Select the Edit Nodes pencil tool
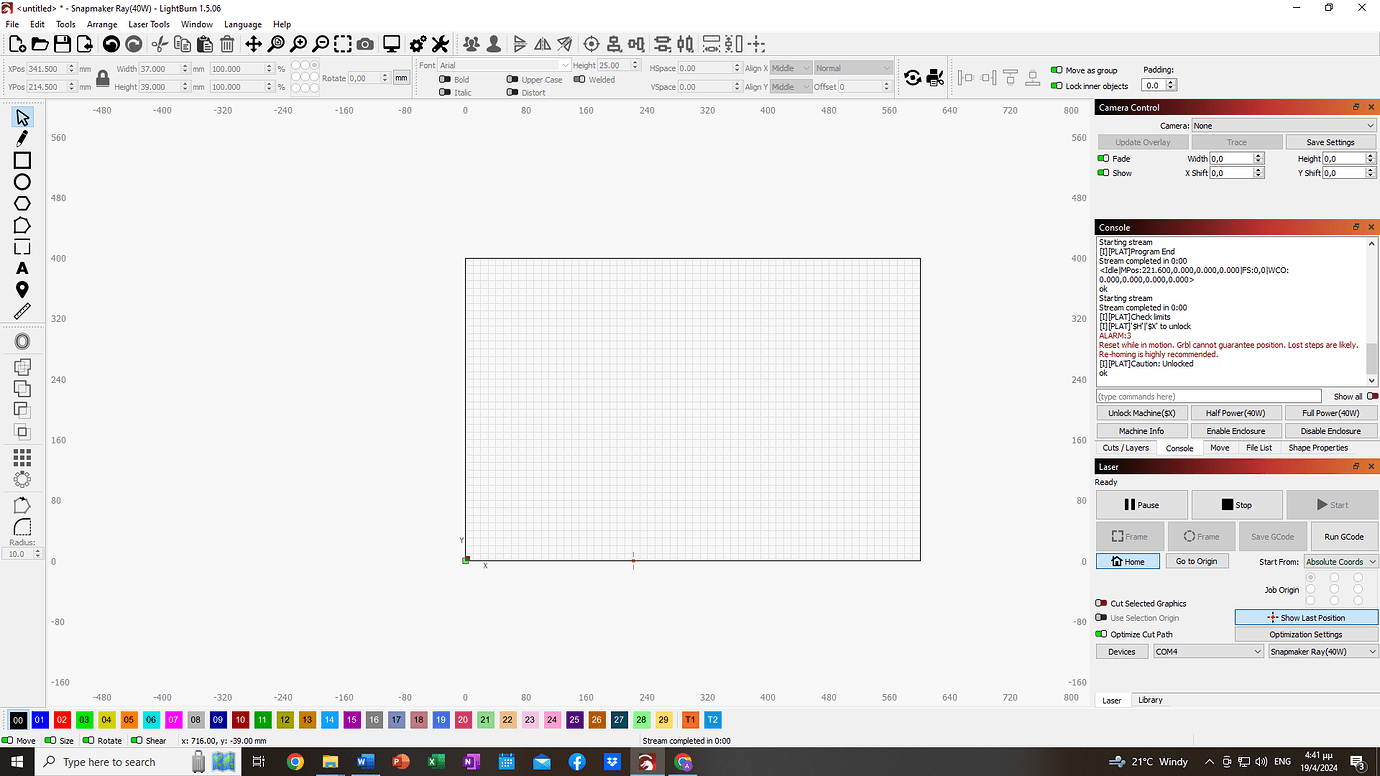The width and height of the screenshot is (1380, 776). pos(22,138)
